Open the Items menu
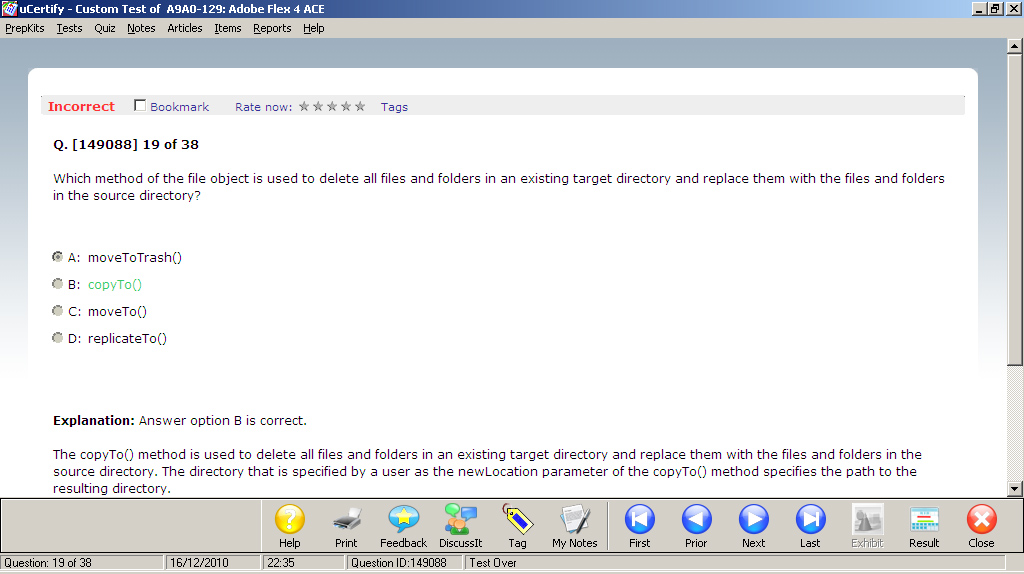Screen dimensions: 1024x574 (x=228, y=28)
